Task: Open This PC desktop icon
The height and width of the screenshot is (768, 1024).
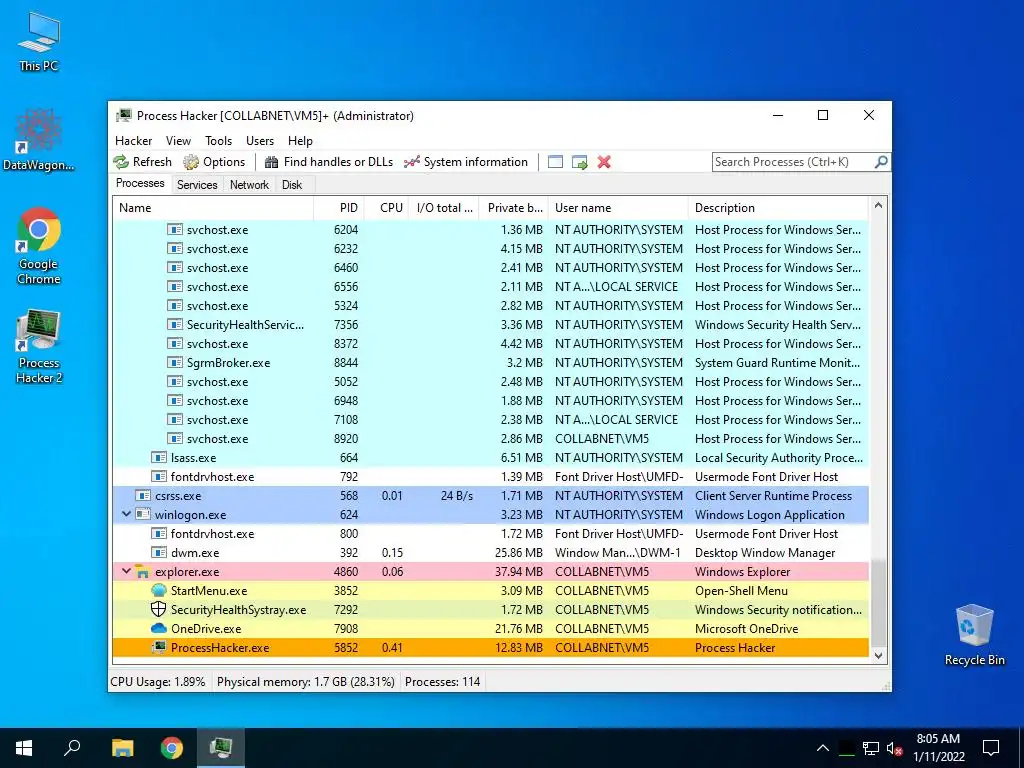Action: (x=39, y=40)
